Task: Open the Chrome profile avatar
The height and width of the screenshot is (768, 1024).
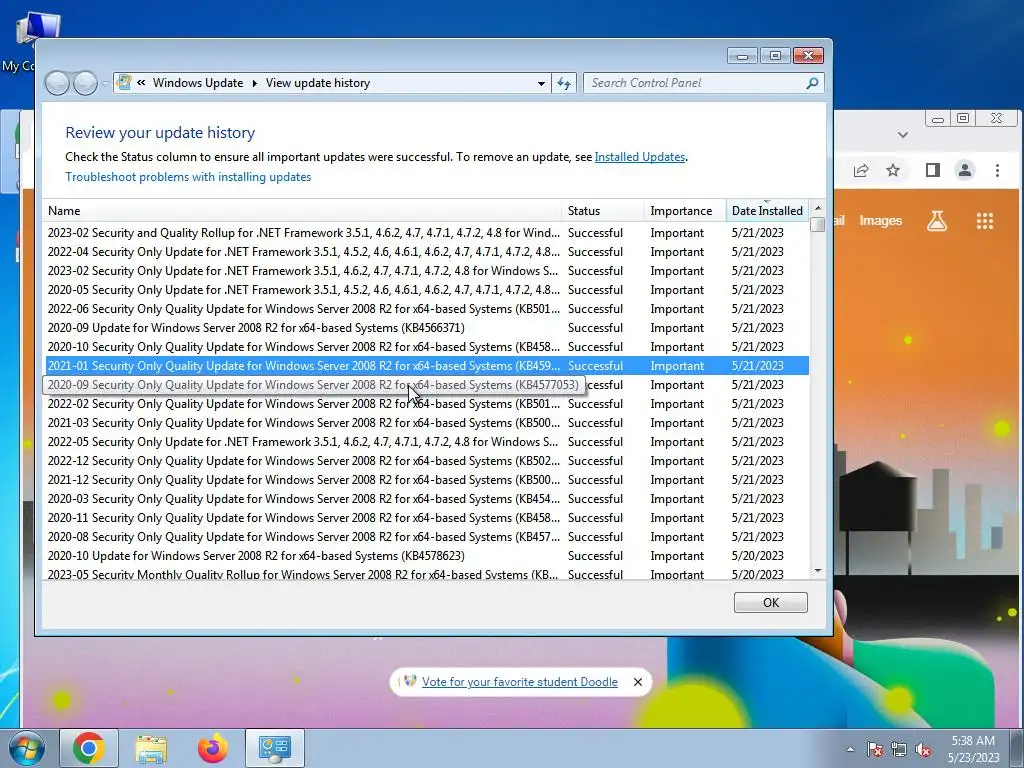Action: [x=965, y=170]
